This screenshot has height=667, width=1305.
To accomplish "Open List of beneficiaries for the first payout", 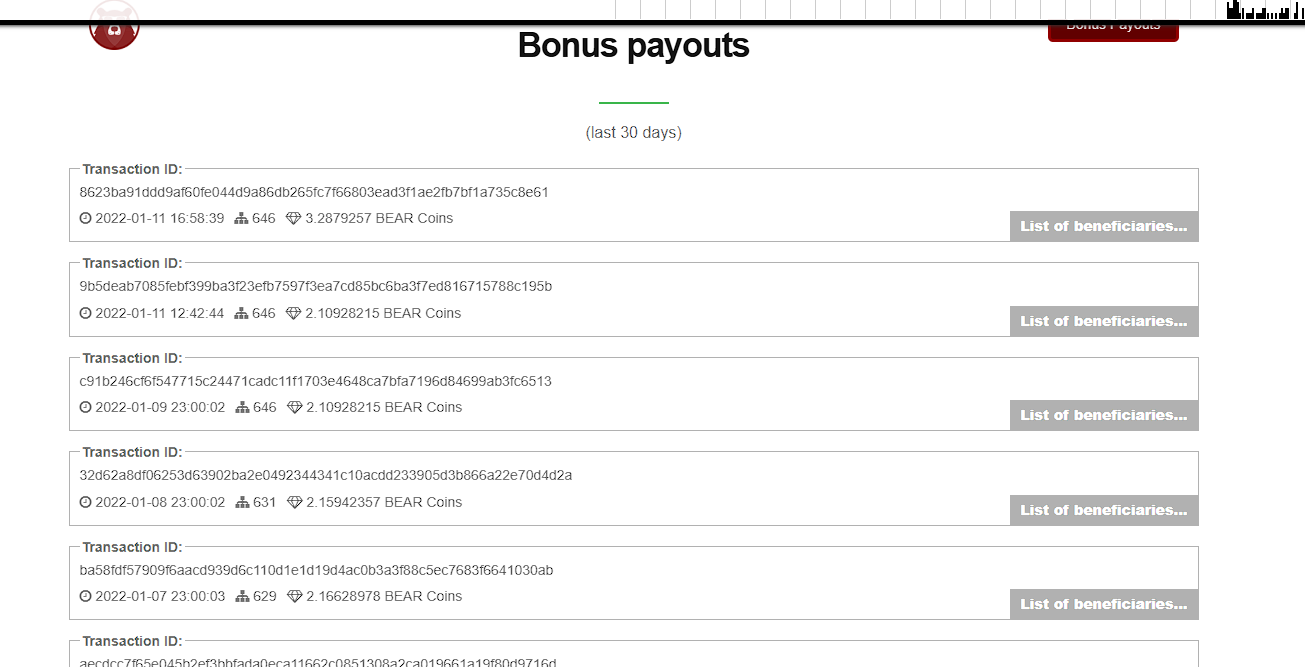I will pos(1103,226).
